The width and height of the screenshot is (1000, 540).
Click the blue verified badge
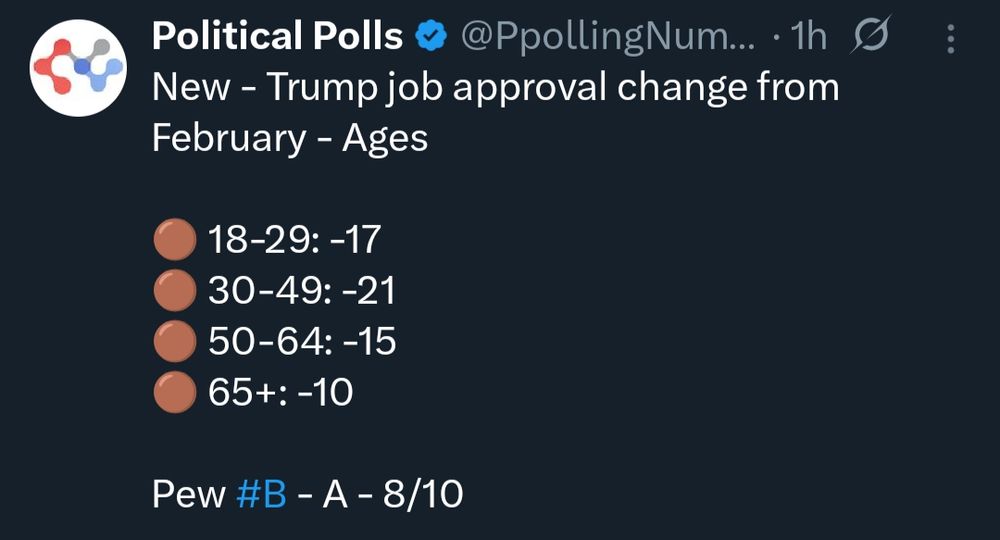431,36
